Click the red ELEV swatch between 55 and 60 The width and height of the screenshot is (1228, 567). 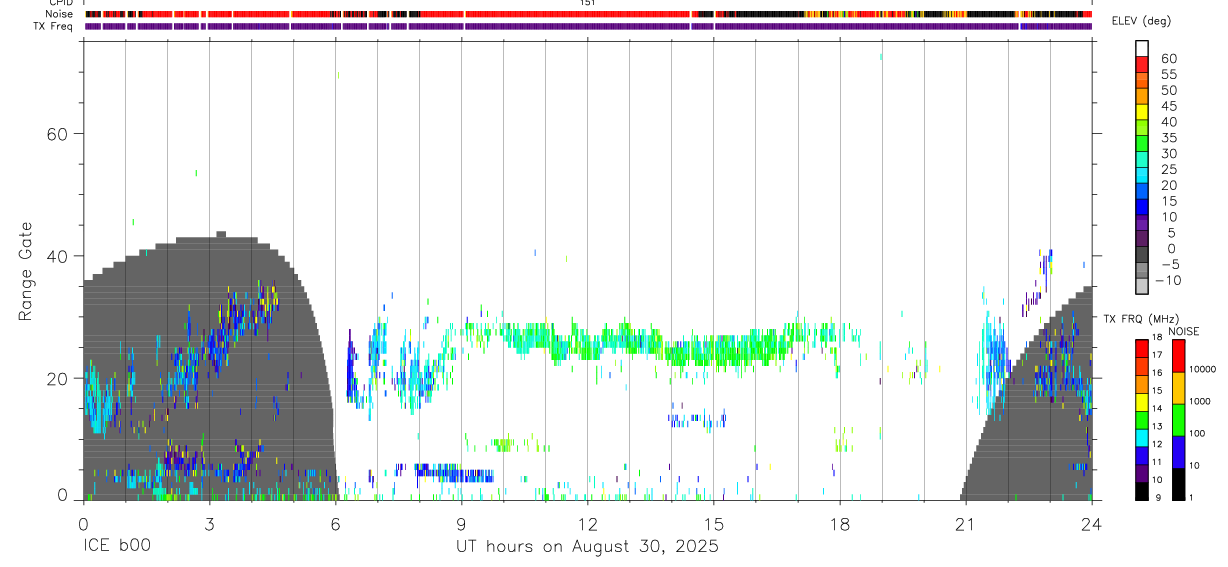click(1142, 64)
